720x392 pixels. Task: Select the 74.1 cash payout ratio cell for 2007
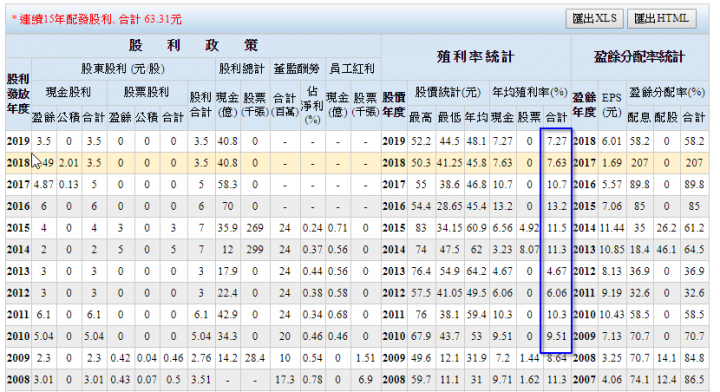click(x=640, y=380)
